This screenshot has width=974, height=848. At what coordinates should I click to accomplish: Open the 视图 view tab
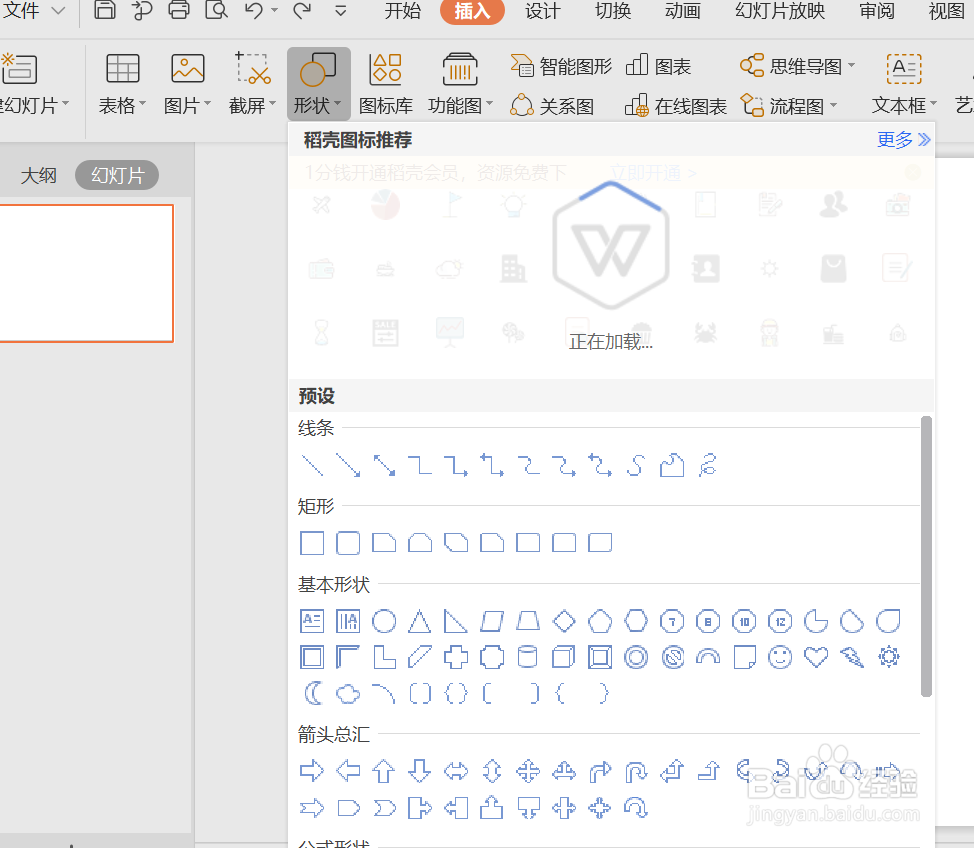point(946,11)
